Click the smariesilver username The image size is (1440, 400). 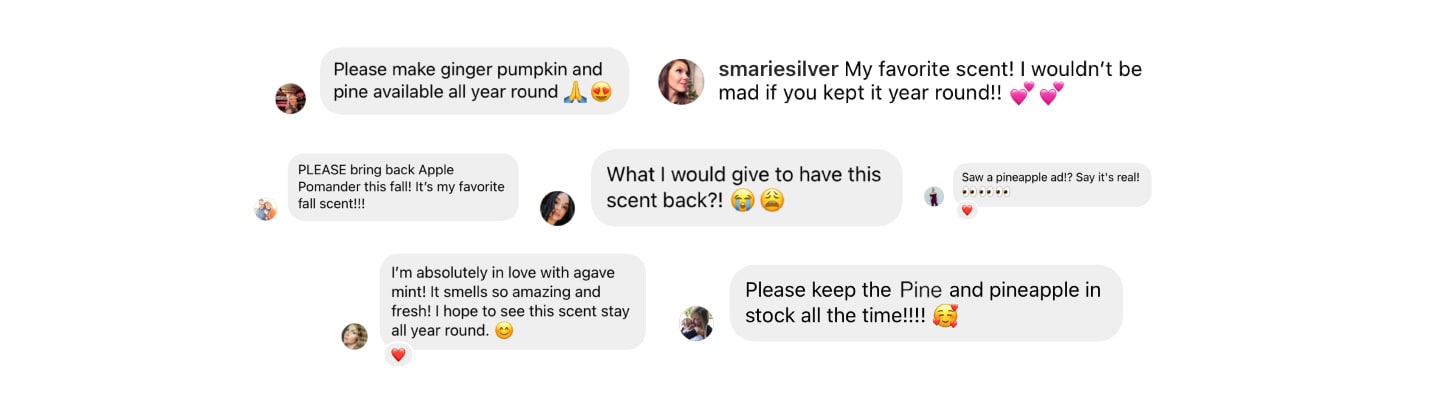(779, 70)
